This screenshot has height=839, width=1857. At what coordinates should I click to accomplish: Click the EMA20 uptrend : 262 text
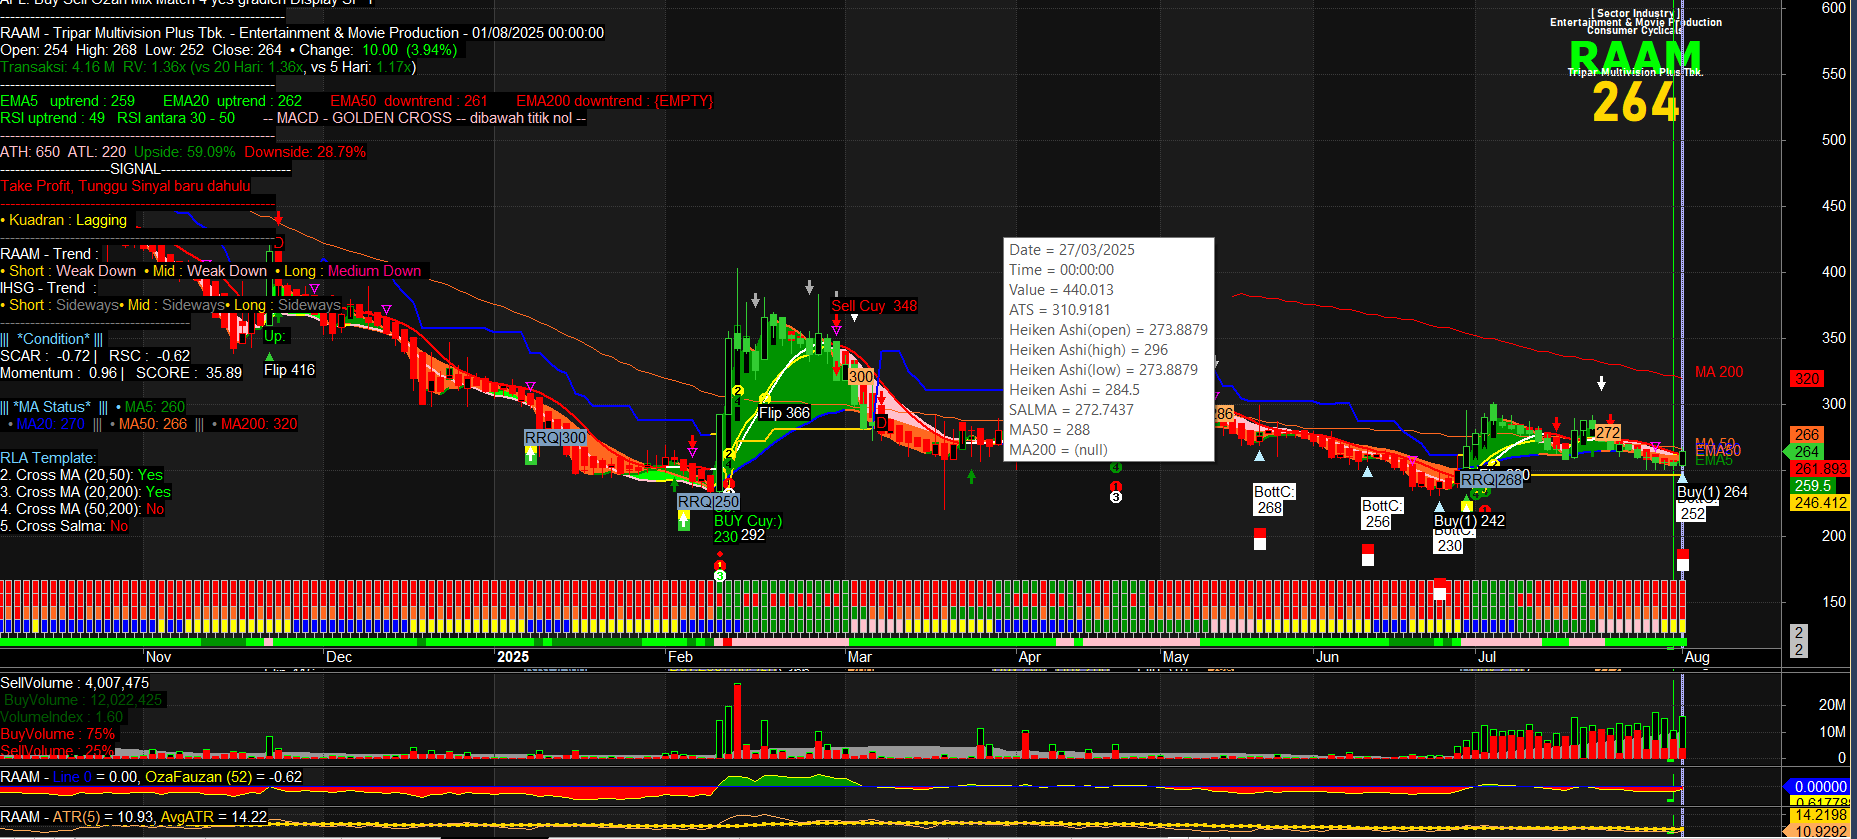click(x=232, y=101)
